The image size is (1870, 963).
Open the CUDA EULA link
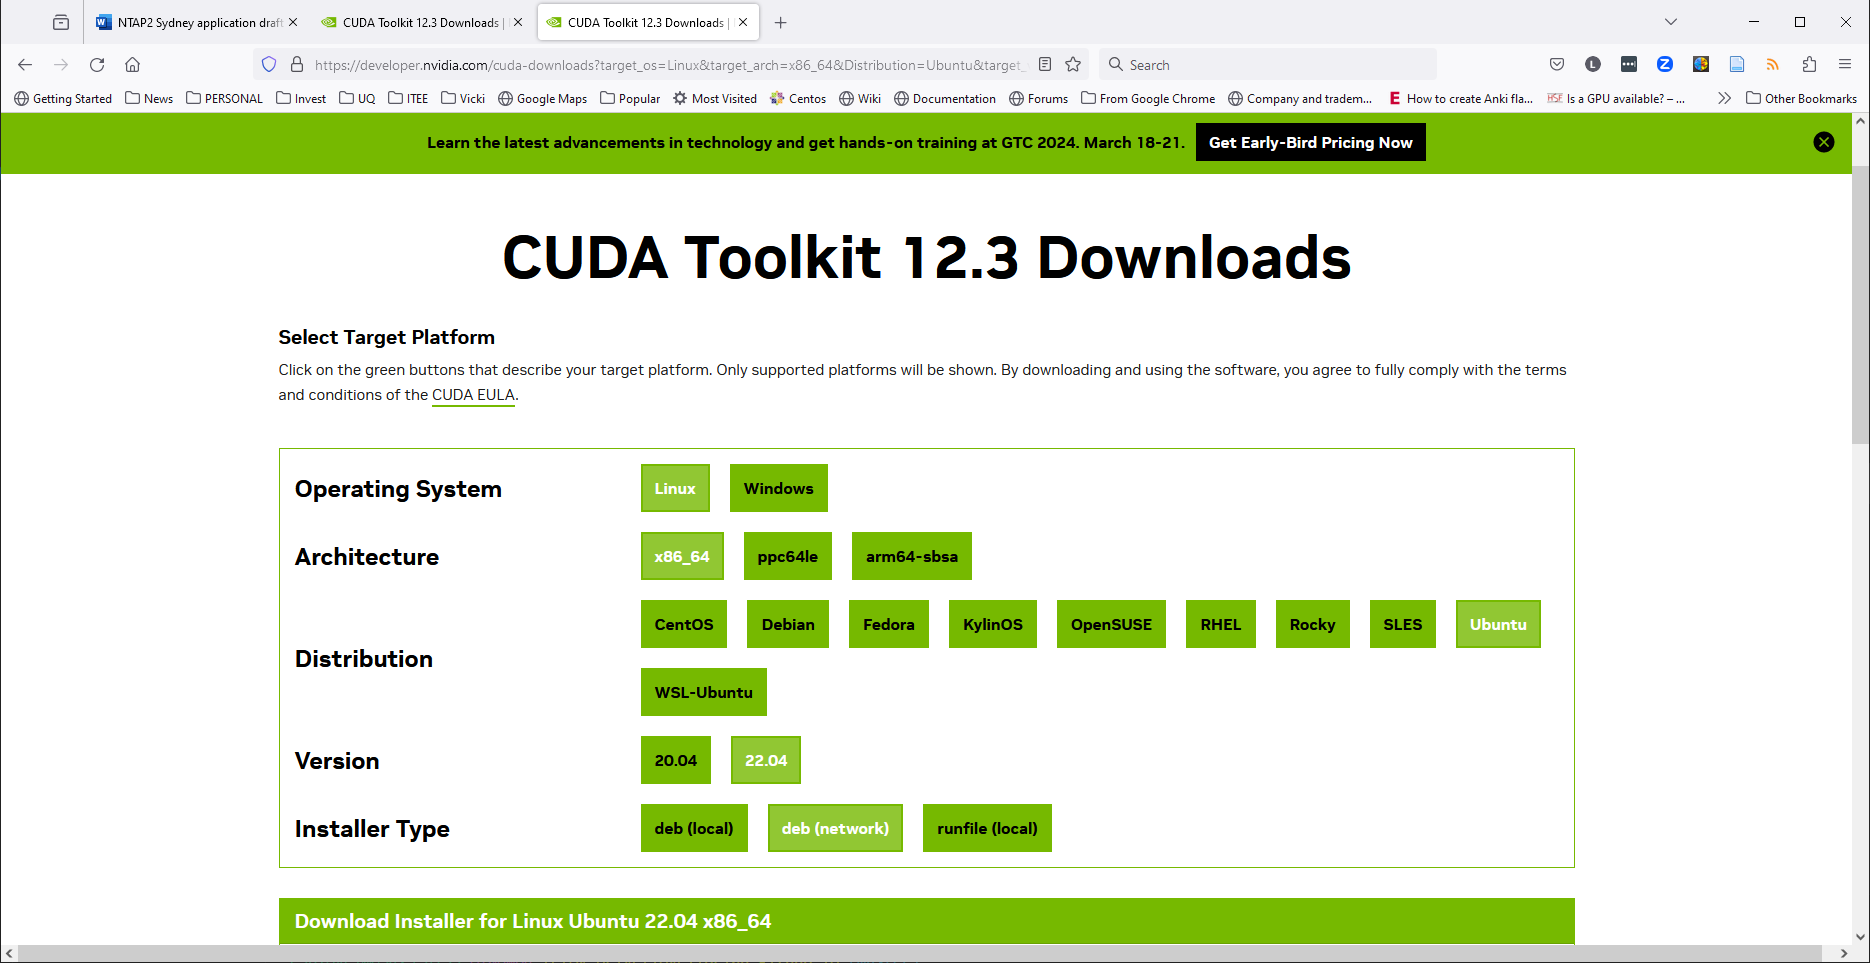473,395
